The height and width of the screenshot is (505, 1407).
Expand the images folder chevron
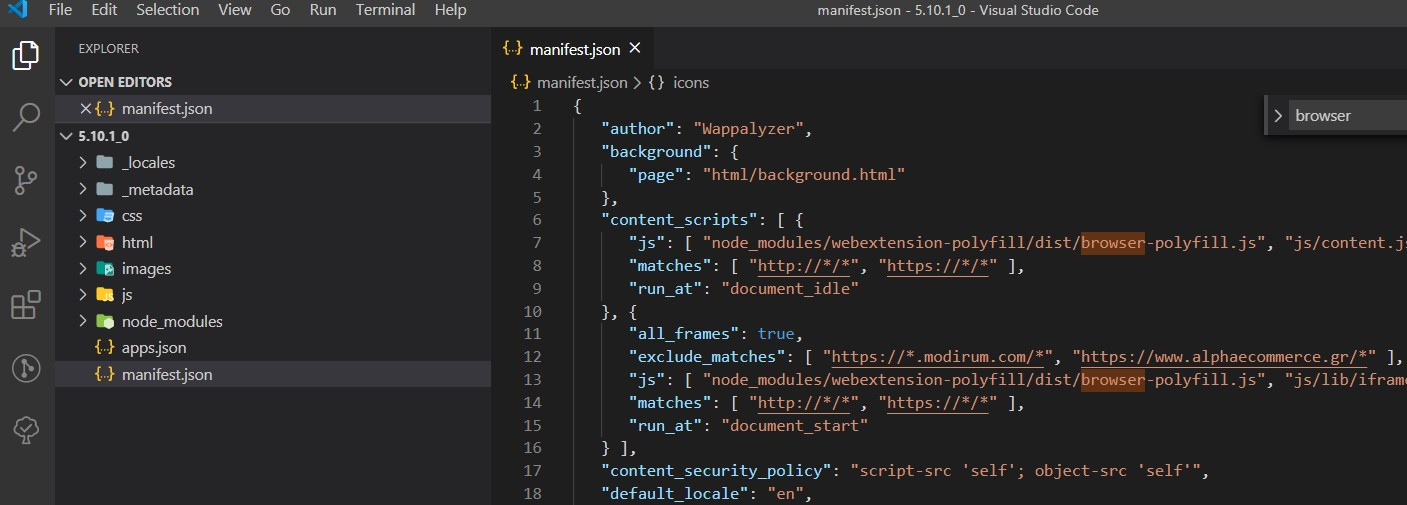[x=83, y=268]
